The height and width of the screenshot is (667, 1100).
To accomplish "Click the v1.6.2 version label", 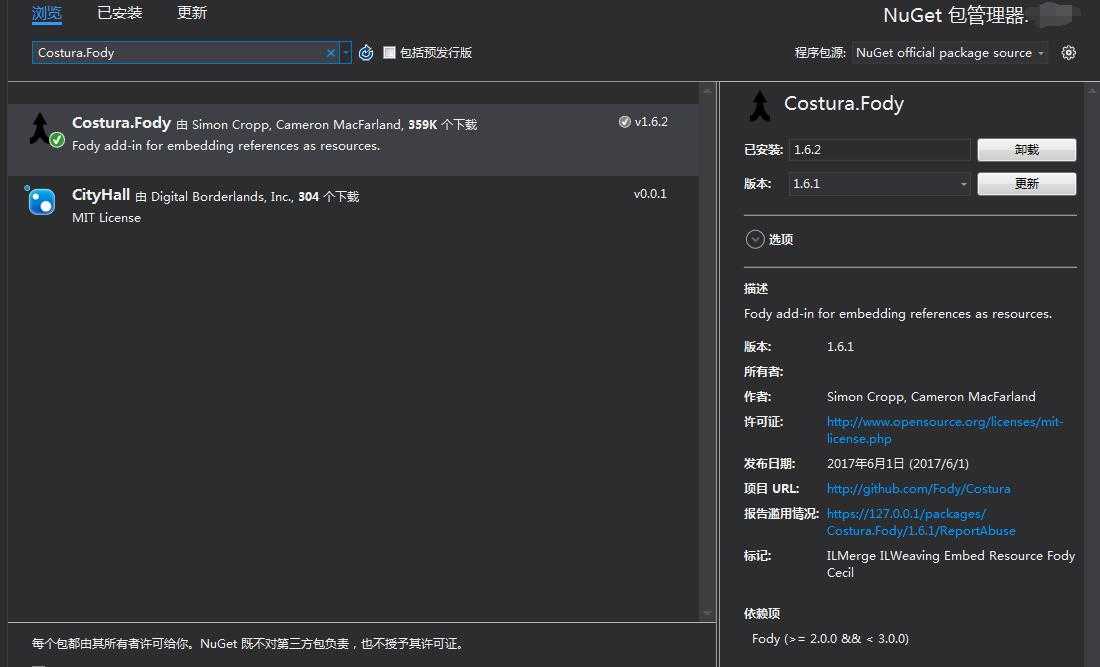I will [651, 122].
